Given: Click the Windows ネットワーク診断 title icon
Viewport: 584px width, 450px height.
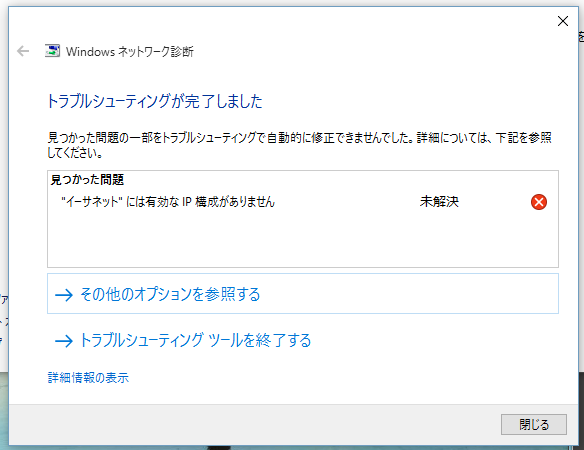Looking at the screenshot, I should point(52,51).
